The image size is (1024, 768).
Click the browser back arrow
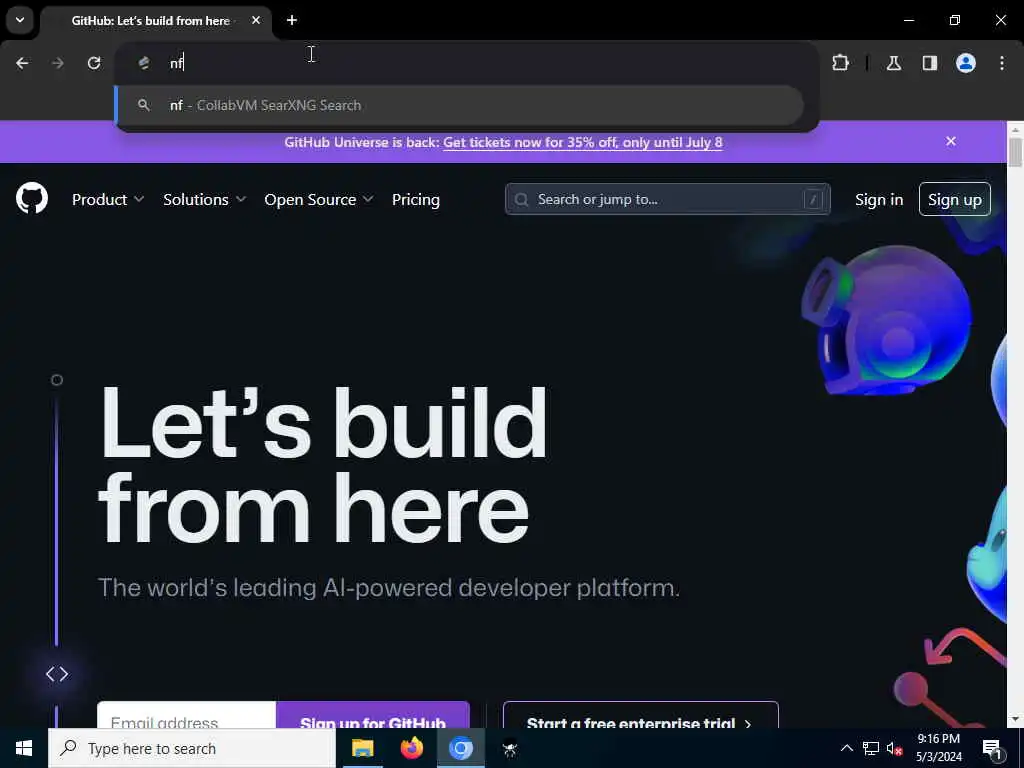[22, 63]
